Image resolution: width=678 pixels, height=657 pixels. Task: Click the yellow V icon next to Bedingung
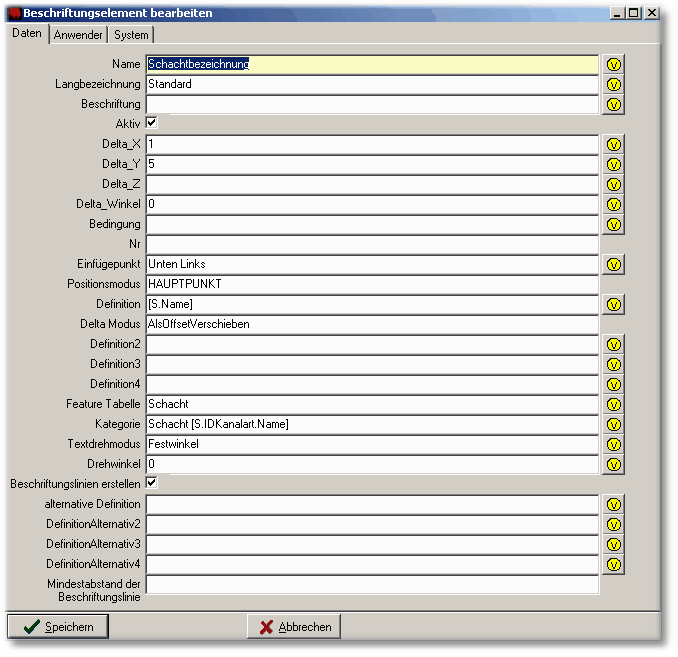click(x=614, y=224)
